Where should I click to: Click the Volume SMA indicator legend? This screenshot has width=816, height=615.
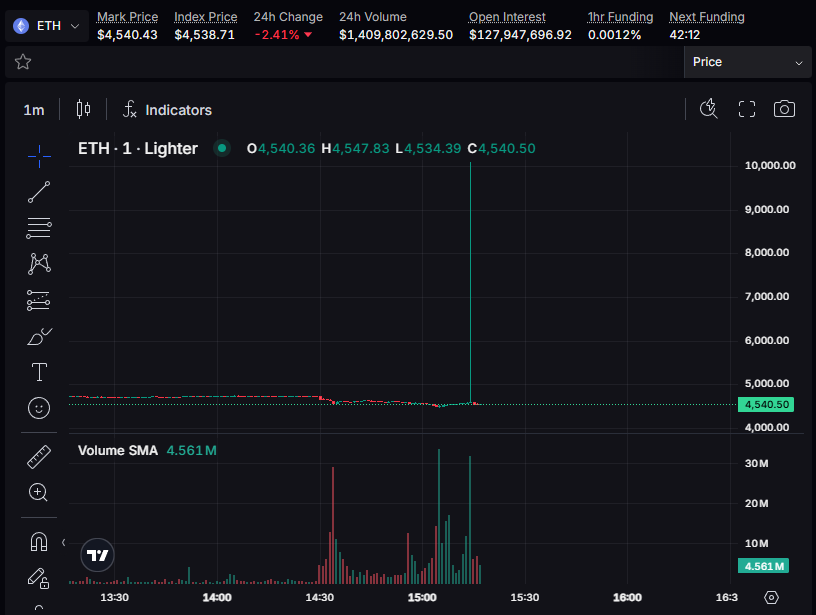tap(118, 451)
